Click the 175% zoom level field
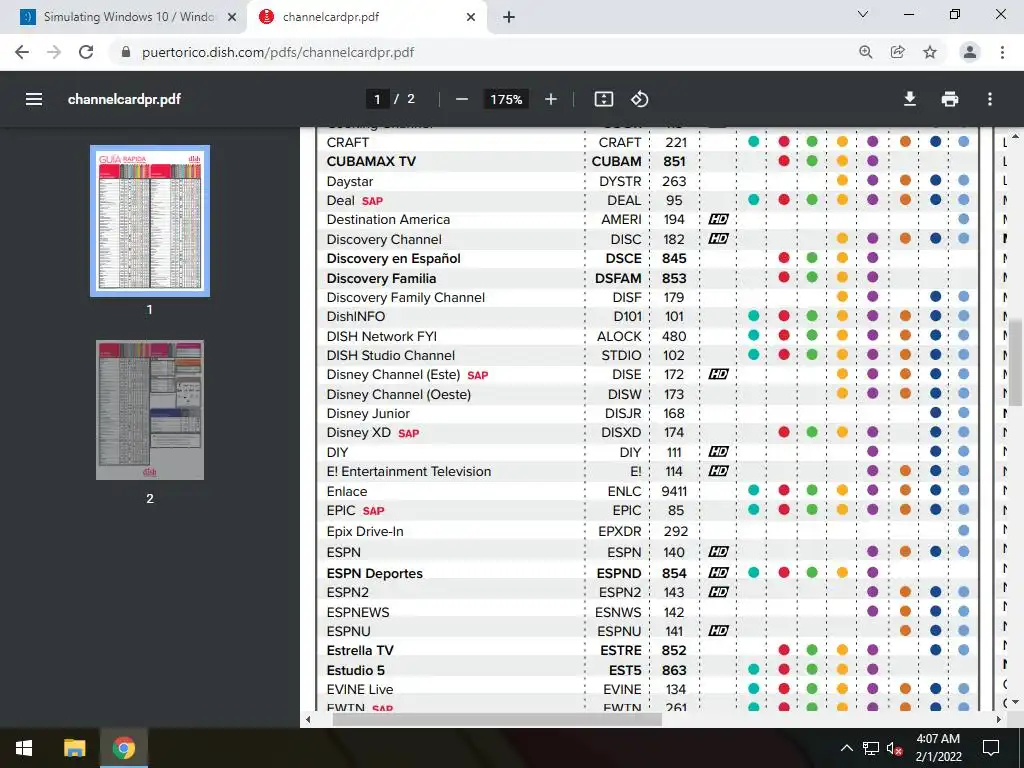This screenshot has width=1024, height=768. [x=506, y=99]
